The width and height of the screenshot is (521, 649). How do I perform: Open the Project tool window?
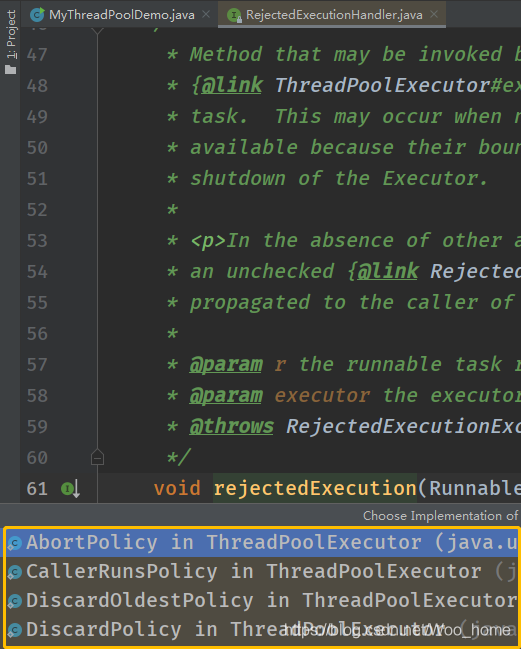click(x=11, y=42)
